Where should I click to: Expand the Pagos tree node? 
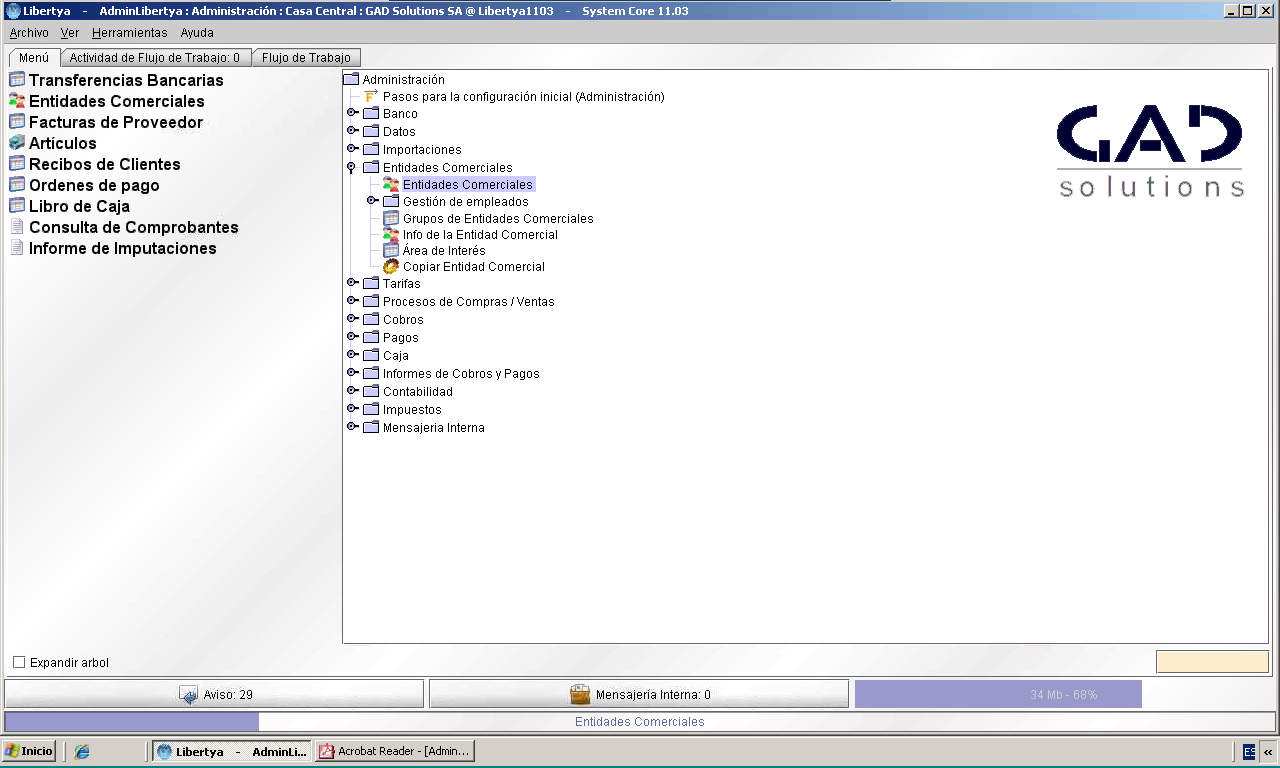pyautogui.click(x=352, y=337)
